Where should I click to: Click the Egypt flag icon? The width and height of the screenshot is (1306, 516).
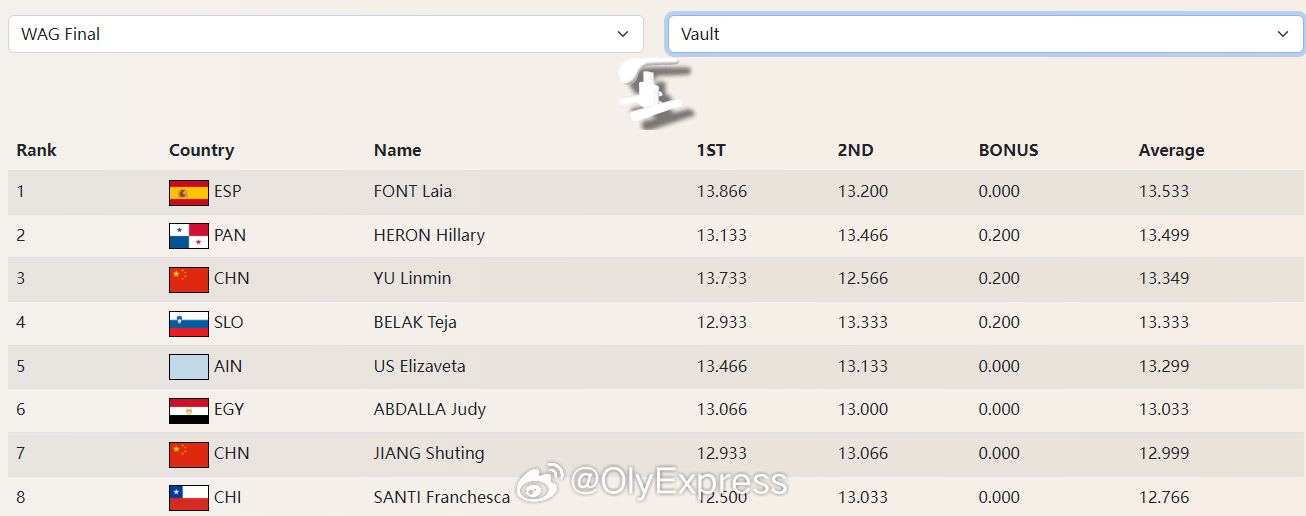(188, 410)
